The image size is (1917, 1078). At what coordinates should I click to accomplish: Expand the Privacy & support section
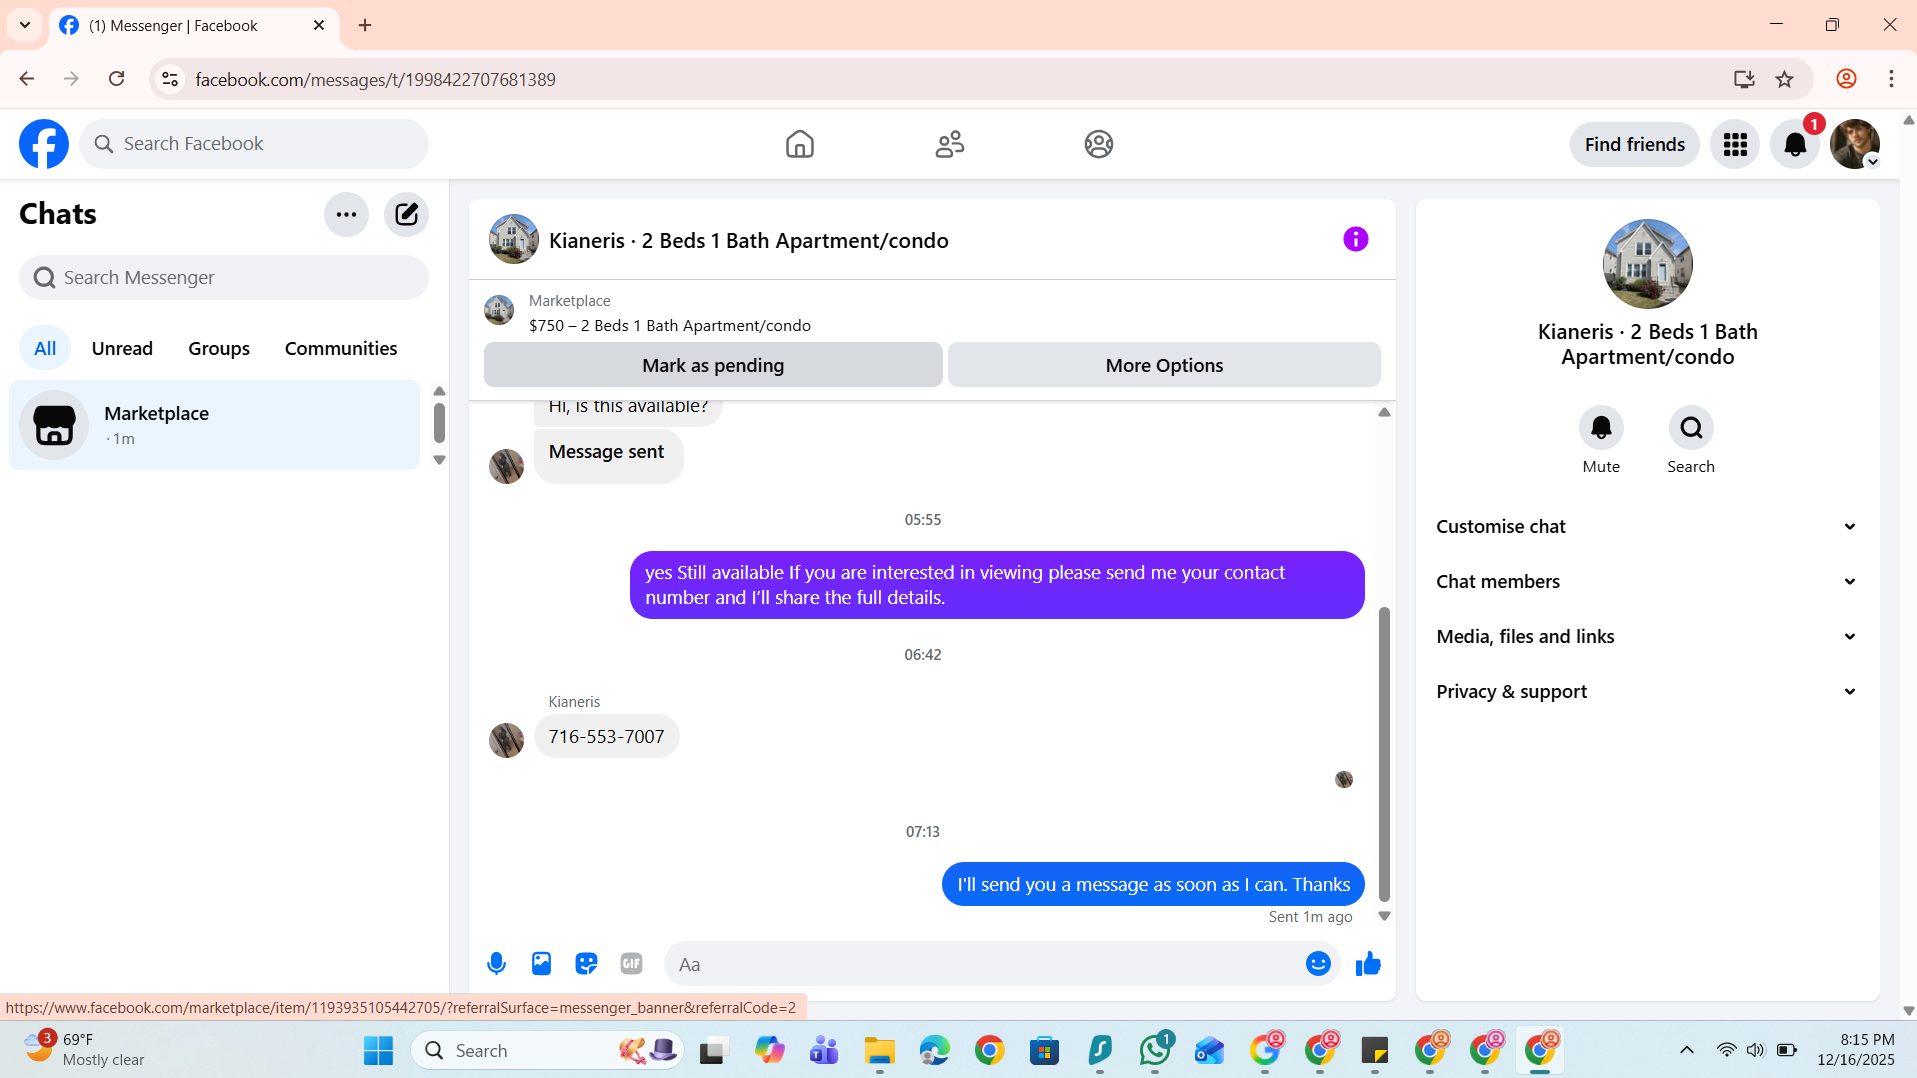(1647, 692)
